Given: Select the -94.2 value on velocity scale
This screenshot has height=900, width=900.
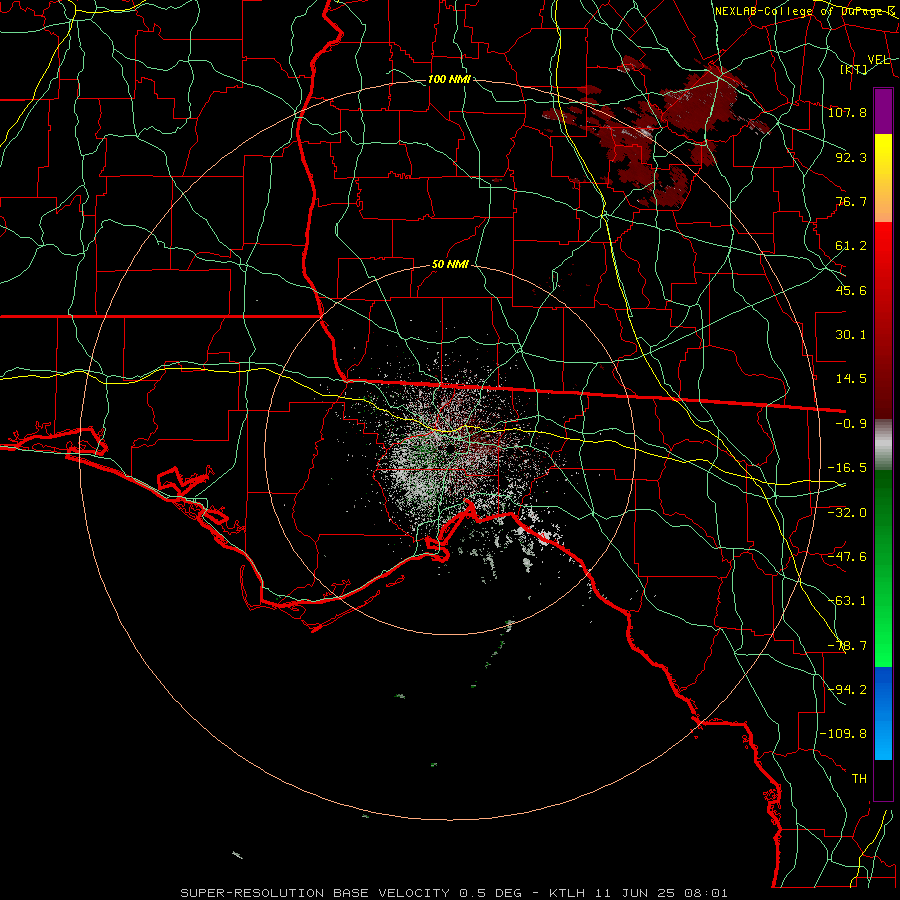Looking at the screenshot, I should 847,690.
